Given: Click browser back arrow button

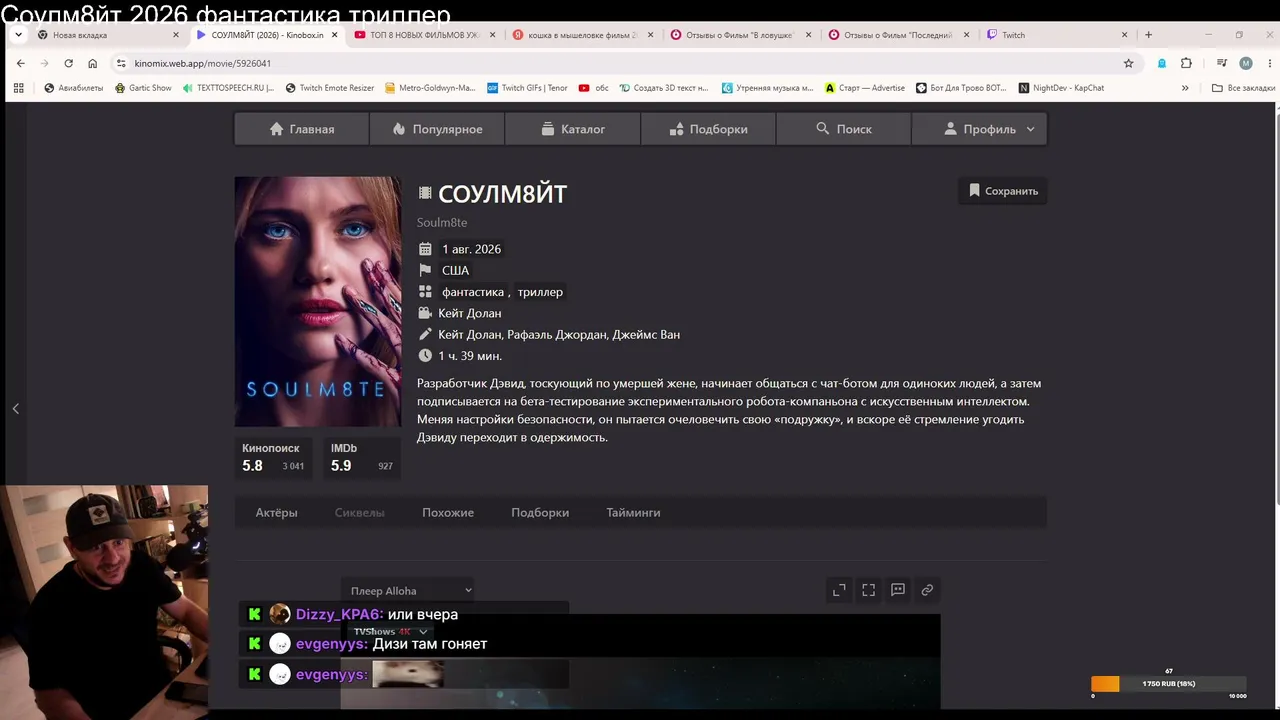Looking at the screenshot, I should coord(20,63).
